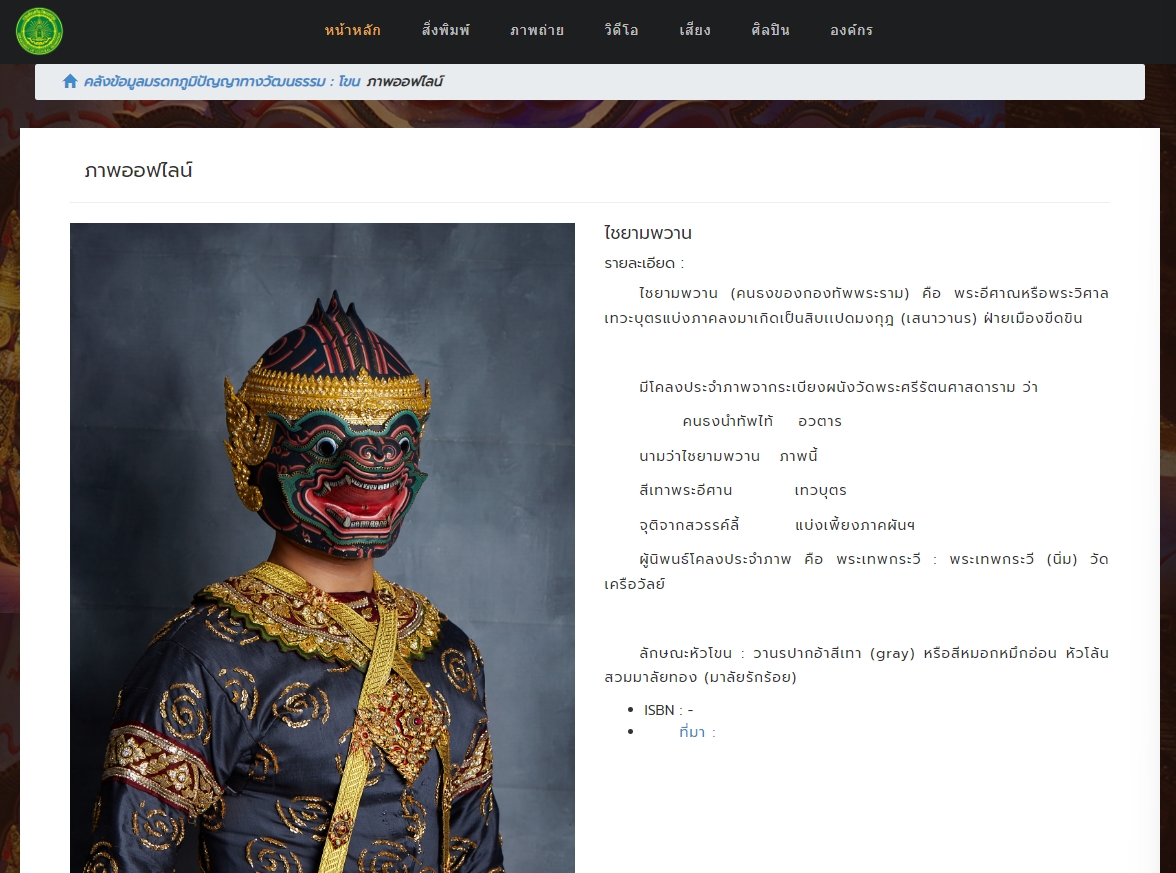
Task: Click the ภาพออฟไลน์ page heading
Action: tap(138, 170)
